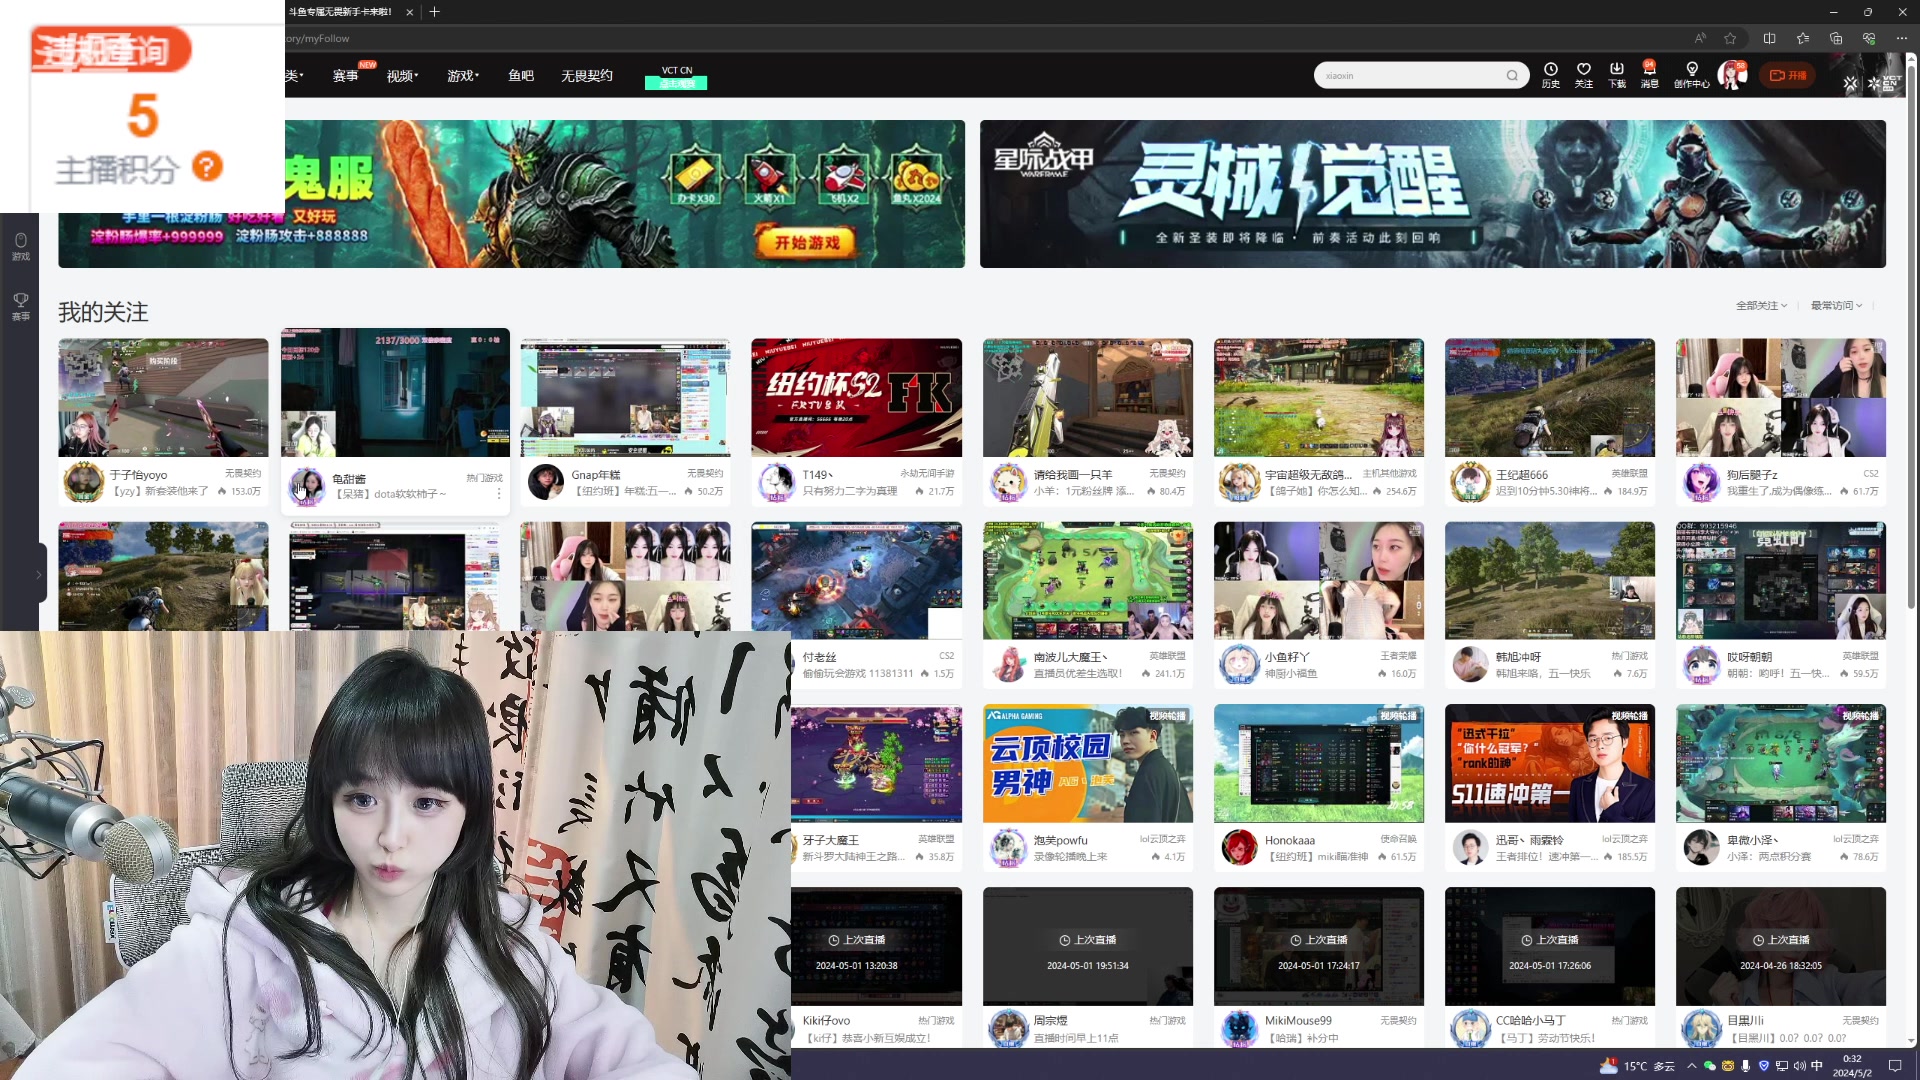The height and width of the screenshot is (1080, 1920).
Task: Open the browser settings and more menu
Action: click(x=1901, y=38)
